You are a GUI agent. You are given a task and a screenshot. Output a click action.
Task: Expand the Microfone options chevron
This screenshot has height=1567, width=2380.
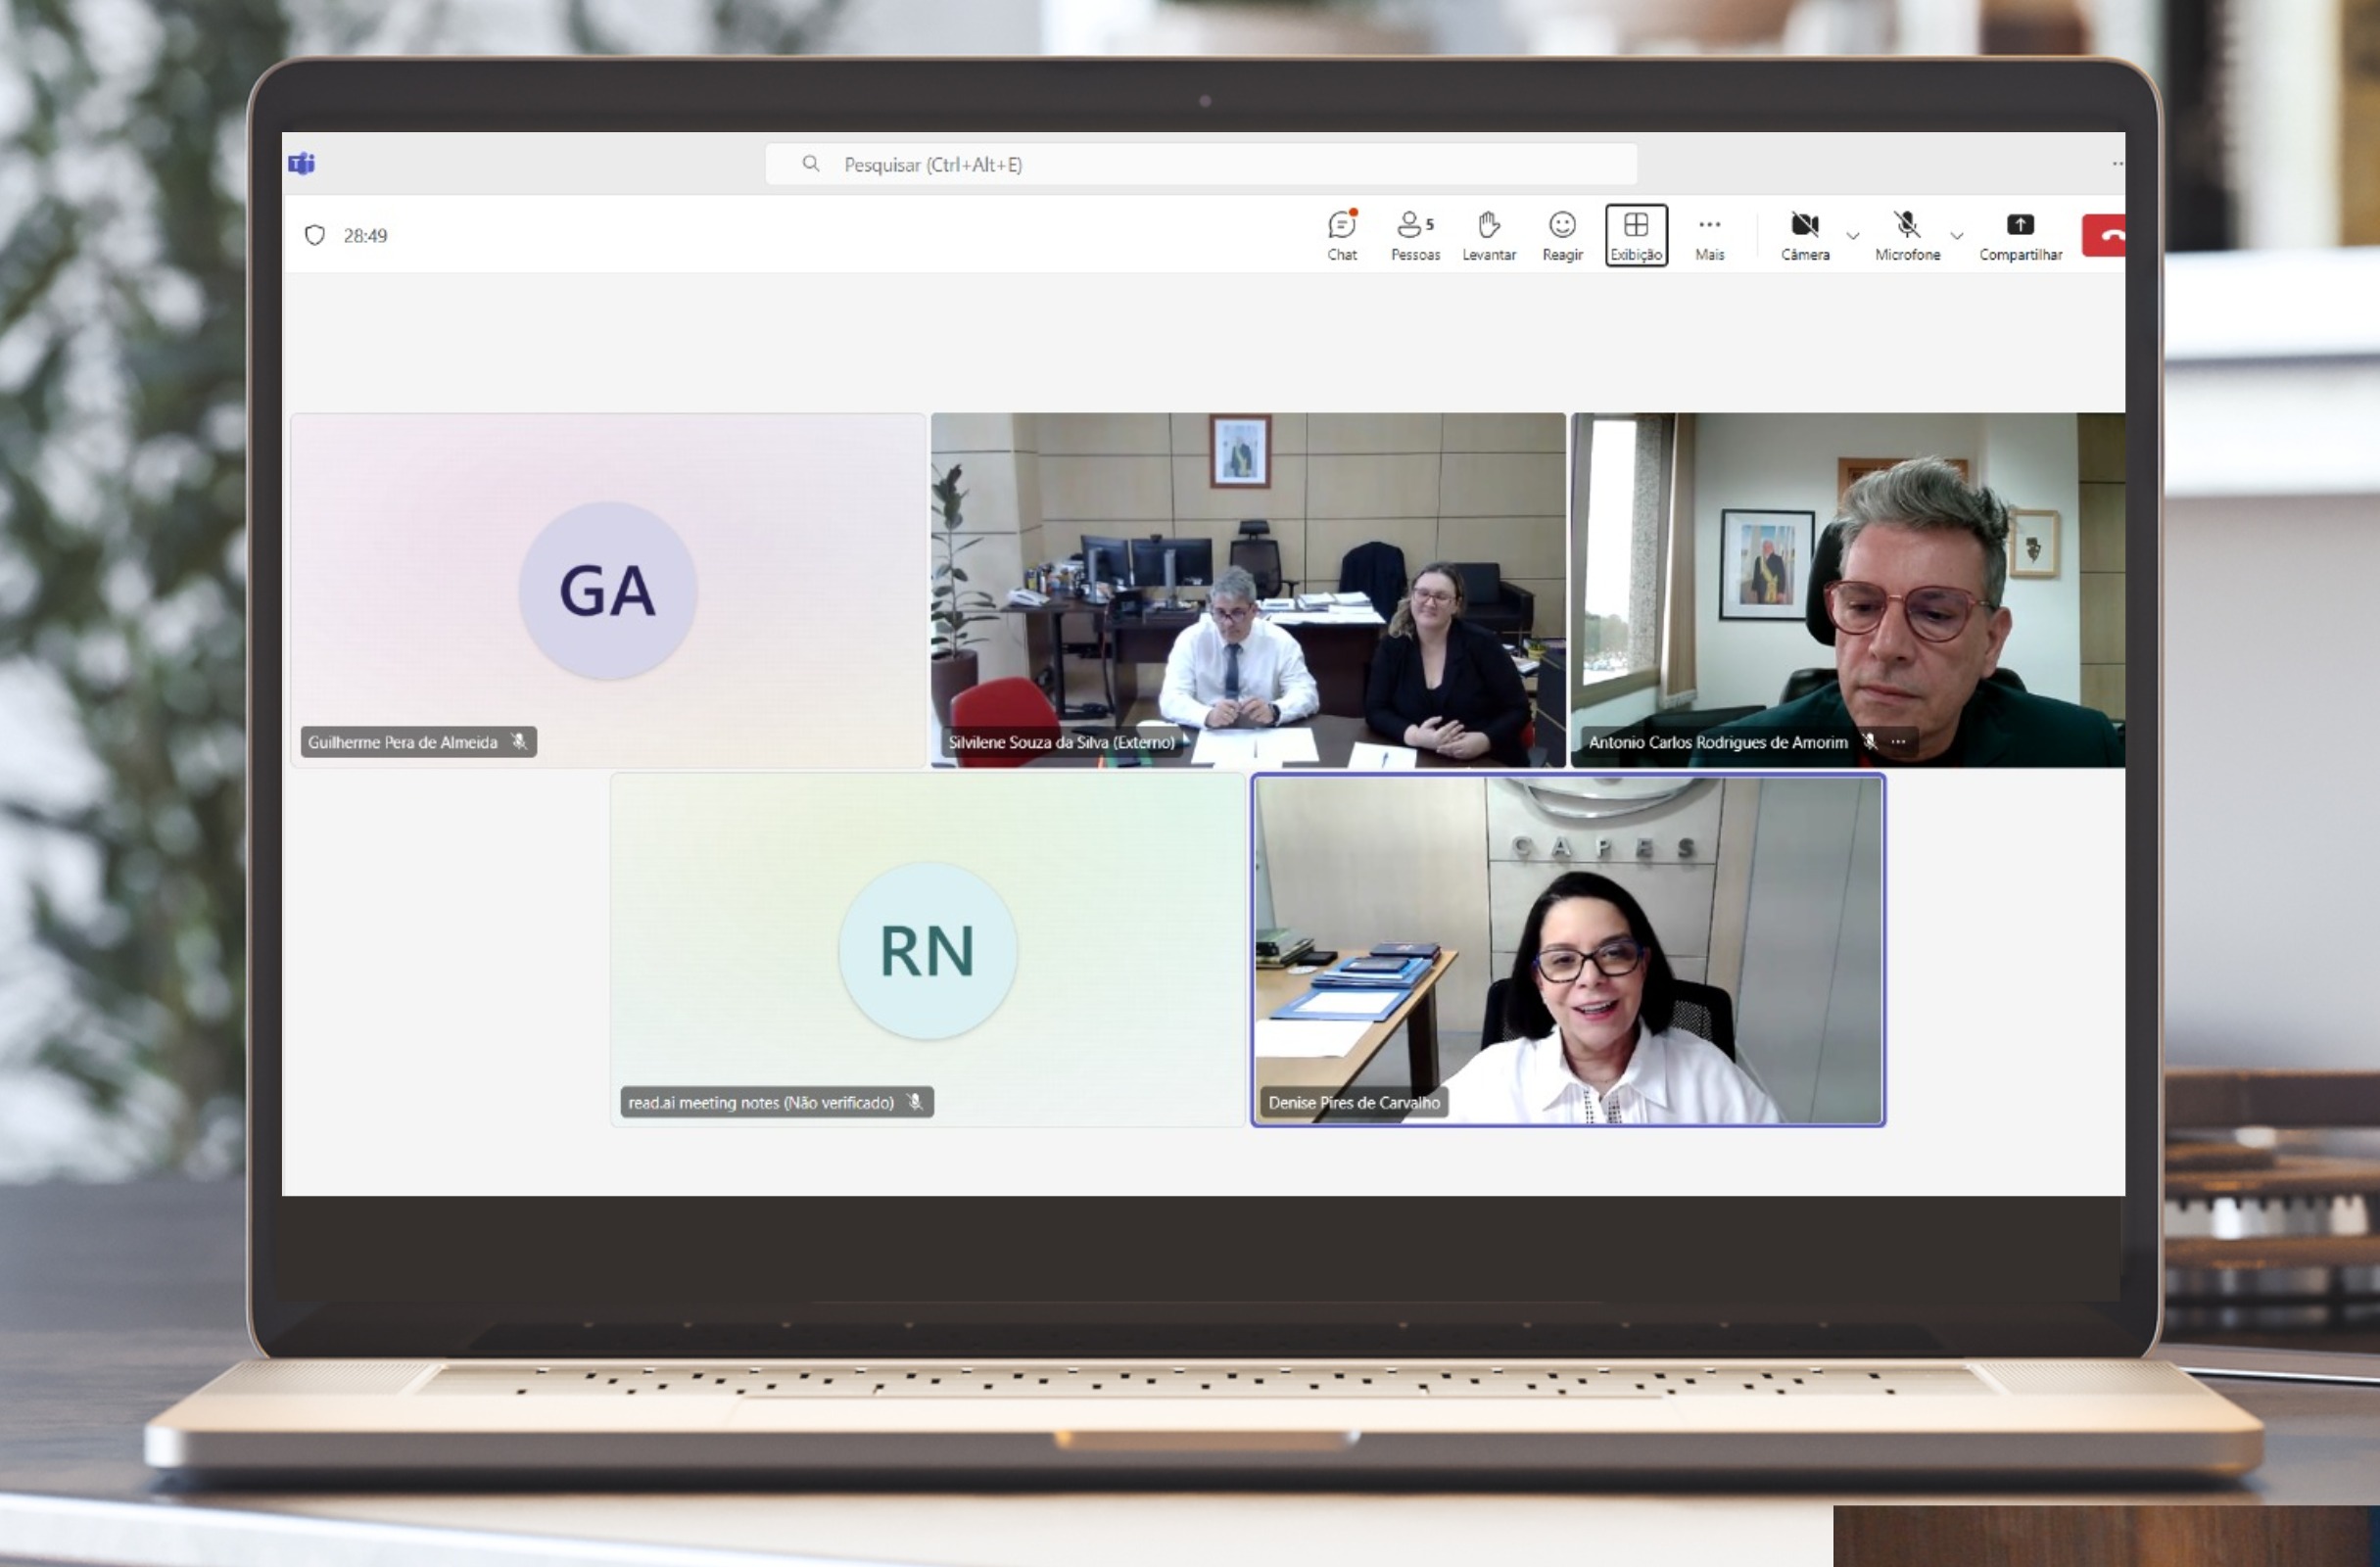[1957, 236]
